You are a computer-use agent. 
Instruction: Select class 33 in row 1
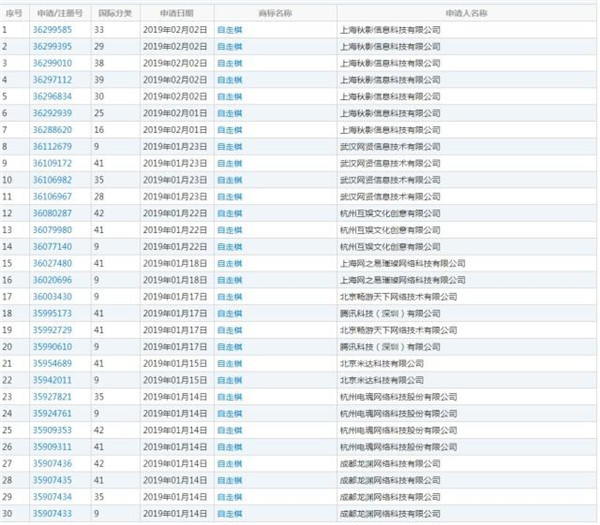pos(99,30)
